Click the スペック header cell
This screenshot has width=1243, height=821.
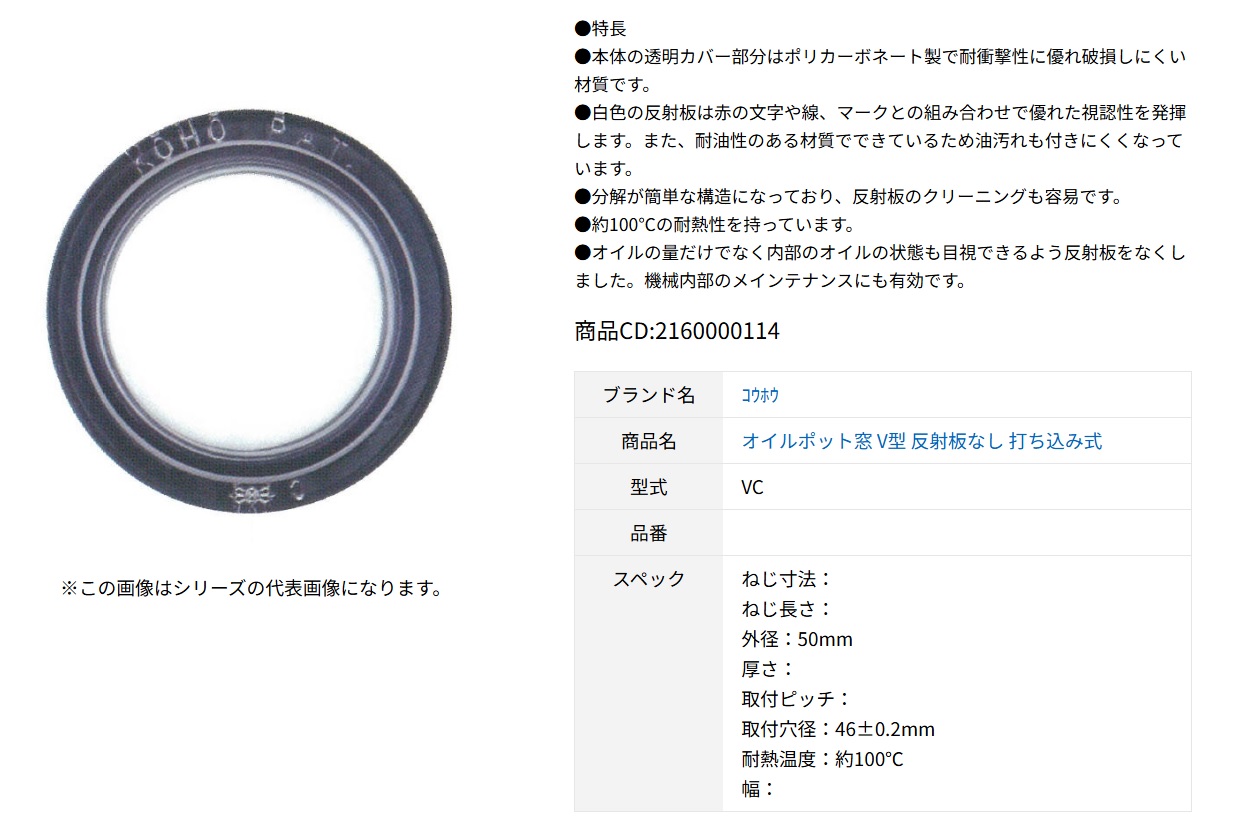pos(649,683)
